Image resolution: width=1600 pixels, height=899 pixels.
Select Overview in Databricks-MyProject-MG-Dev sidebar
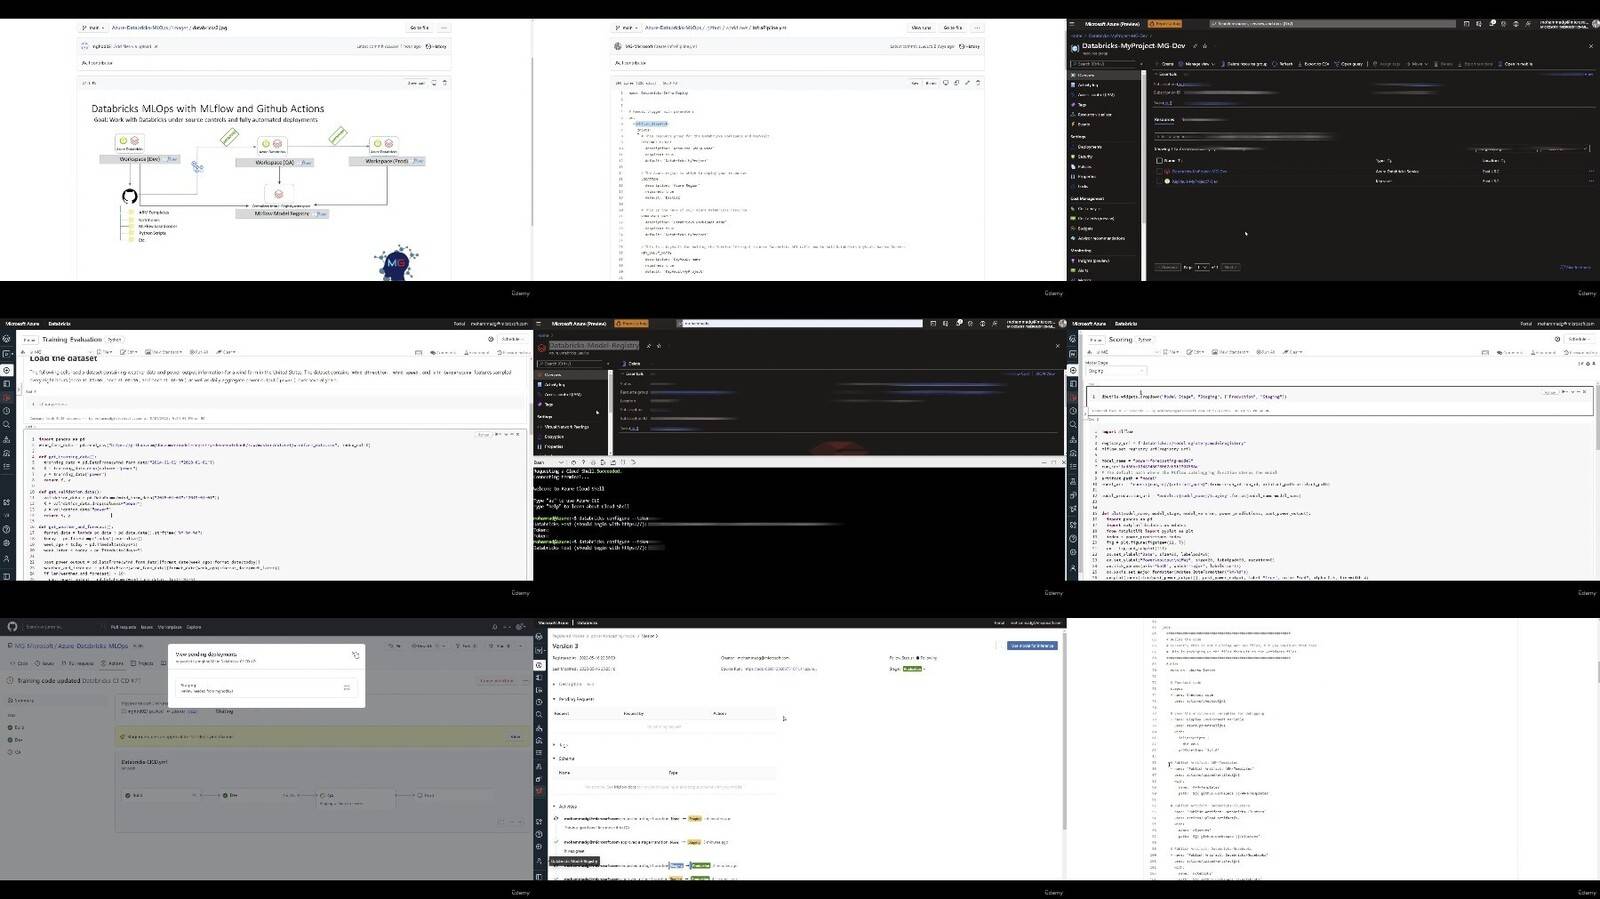click(1104, 75)
